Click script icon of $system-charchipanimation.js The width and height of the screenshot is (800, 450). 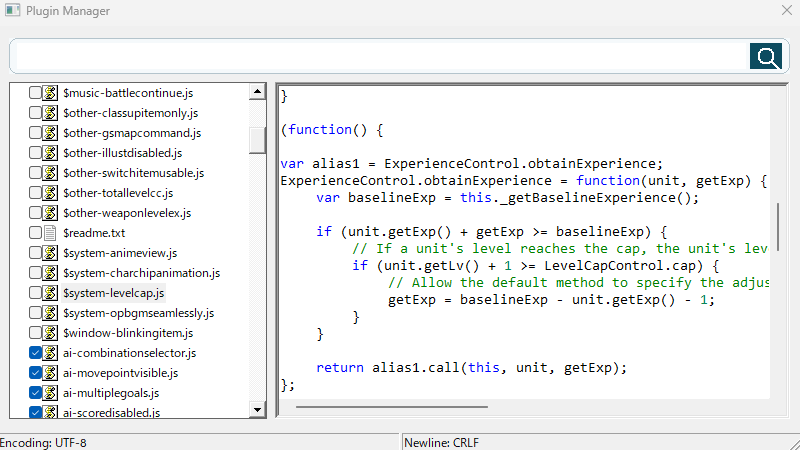(x=50, y=272)
